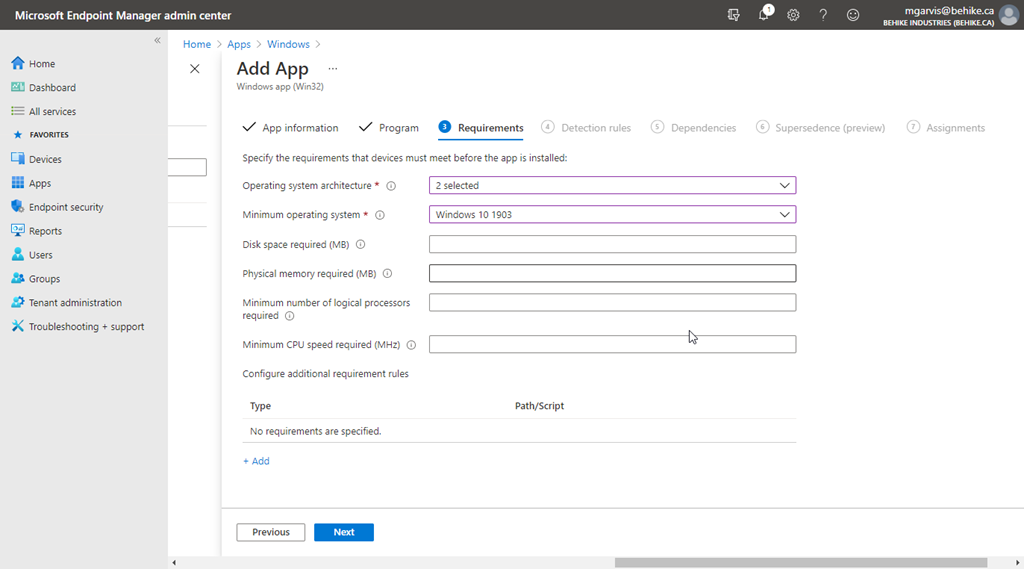The height and width of the screenshot is (569, 1024).
Task: Click the Previous button
Action: (270, 532)
